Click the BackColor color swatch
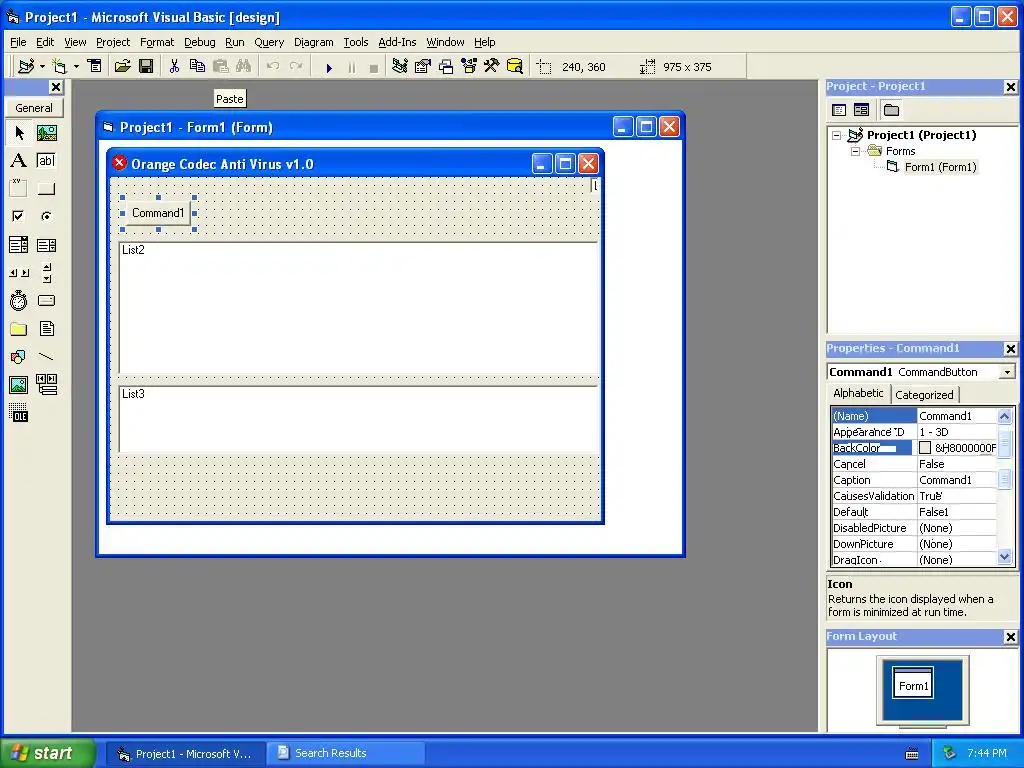The image size is (1024, 768). click(925, 448)
